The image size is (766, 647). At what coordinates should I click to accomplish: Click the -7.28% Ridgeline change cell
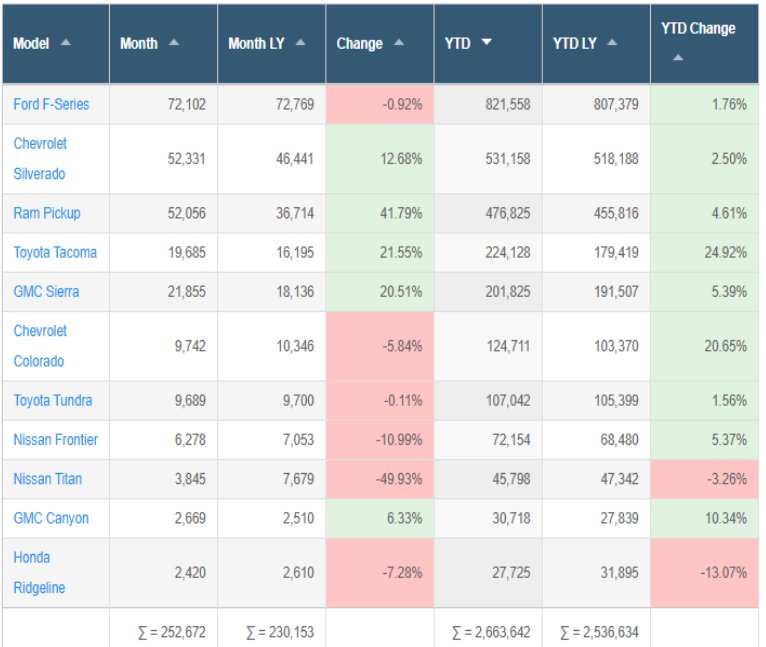click(x=380, y=573)
